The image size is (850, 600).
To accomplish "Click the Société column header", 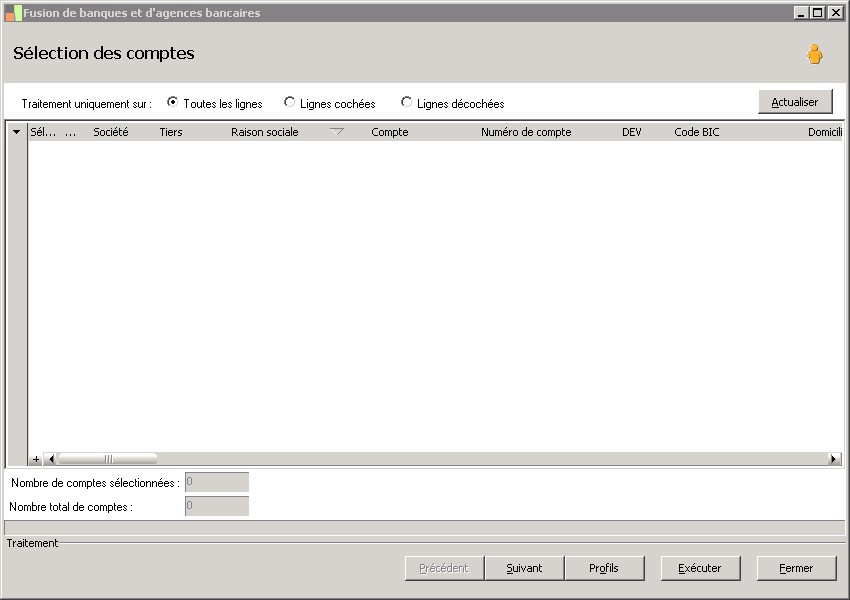I will (111, 132).
